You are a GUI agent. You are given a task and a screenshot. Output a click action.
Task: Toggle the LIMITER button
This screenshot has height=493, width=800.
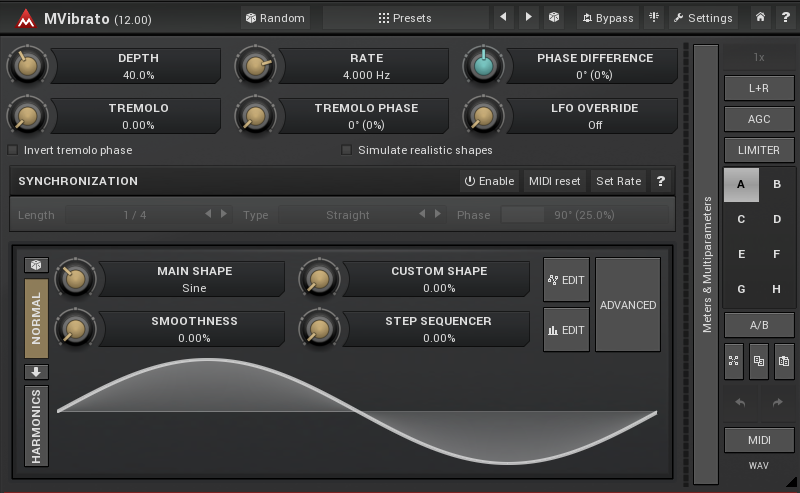tap(759, 150)
